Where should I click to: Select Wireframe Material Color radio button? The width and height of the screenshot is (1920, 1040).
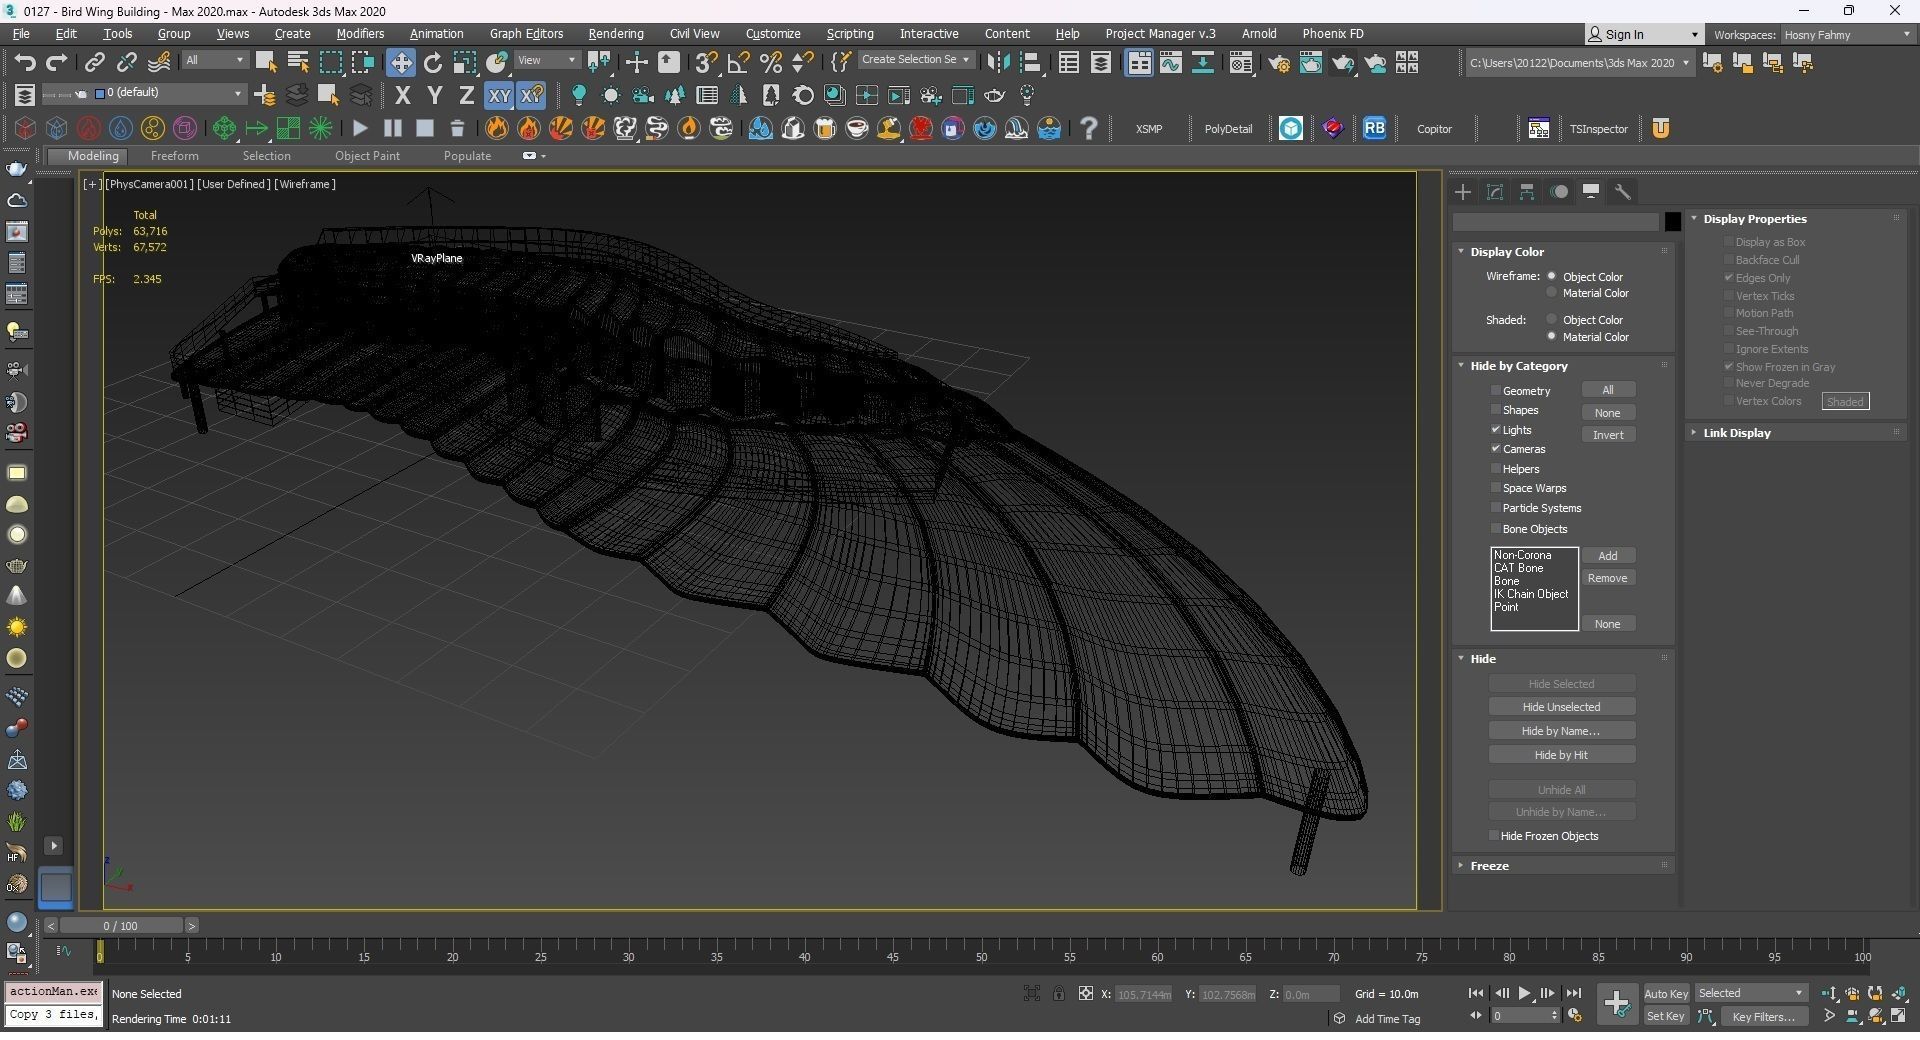pos(1552,293)
